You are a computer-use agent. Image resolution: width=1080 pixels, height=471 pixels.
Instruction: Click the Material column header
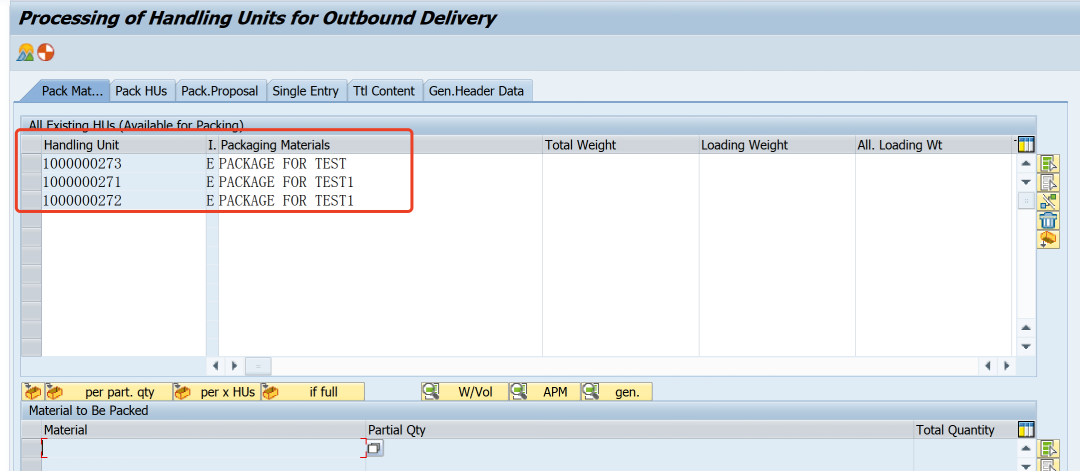204,430
